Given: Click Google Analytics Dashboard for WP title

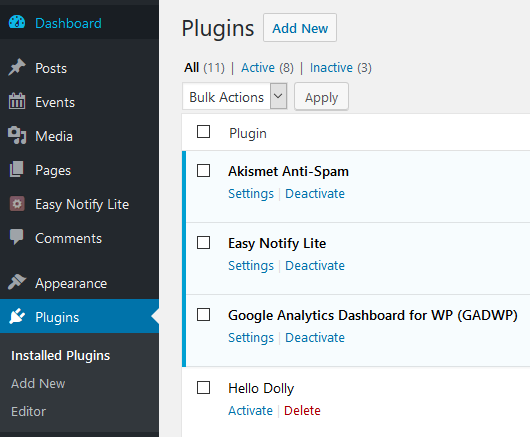Looking at the screenshot, I should 373,315.
